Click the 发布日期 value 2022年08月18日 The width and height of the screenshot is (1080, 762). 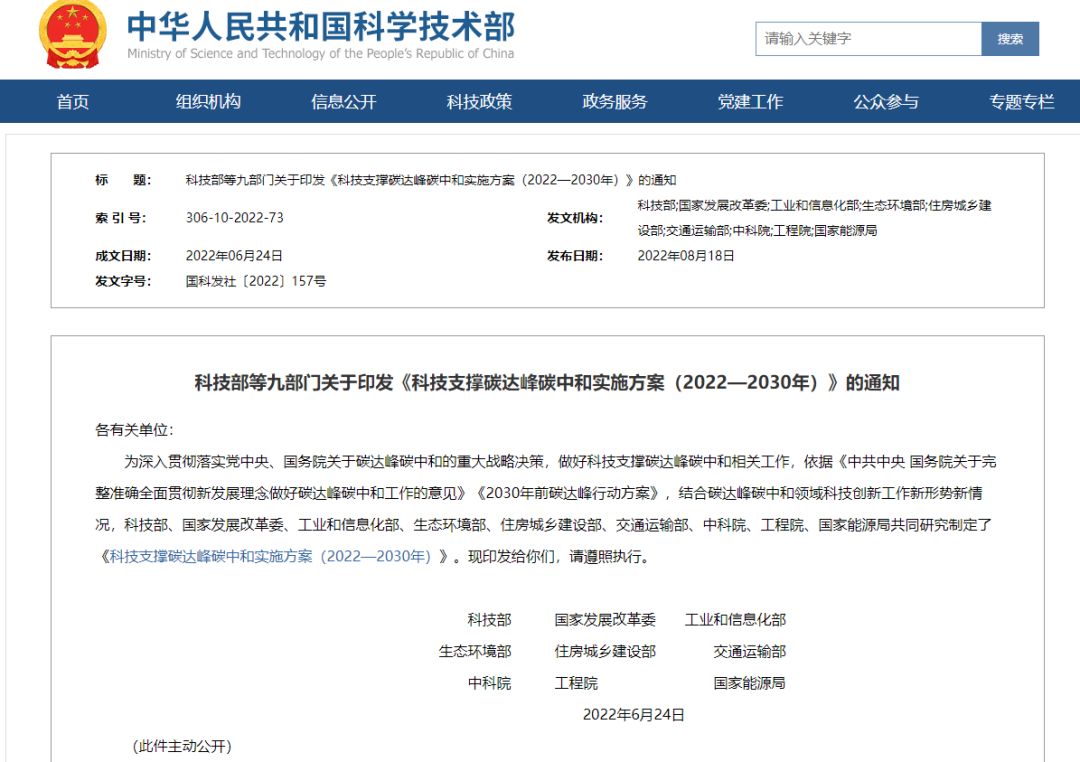(x=686, y=256)
